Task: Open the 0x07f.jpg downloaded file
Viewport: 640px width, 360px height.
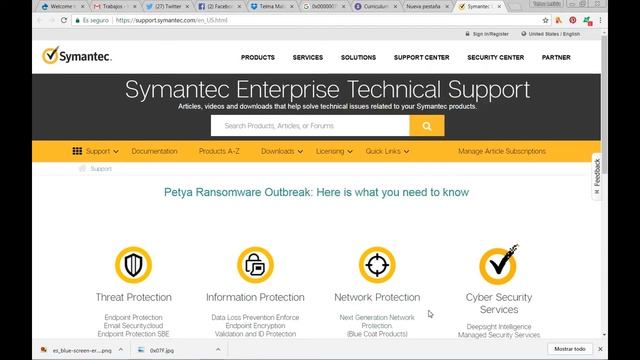Action: [158, 350]
